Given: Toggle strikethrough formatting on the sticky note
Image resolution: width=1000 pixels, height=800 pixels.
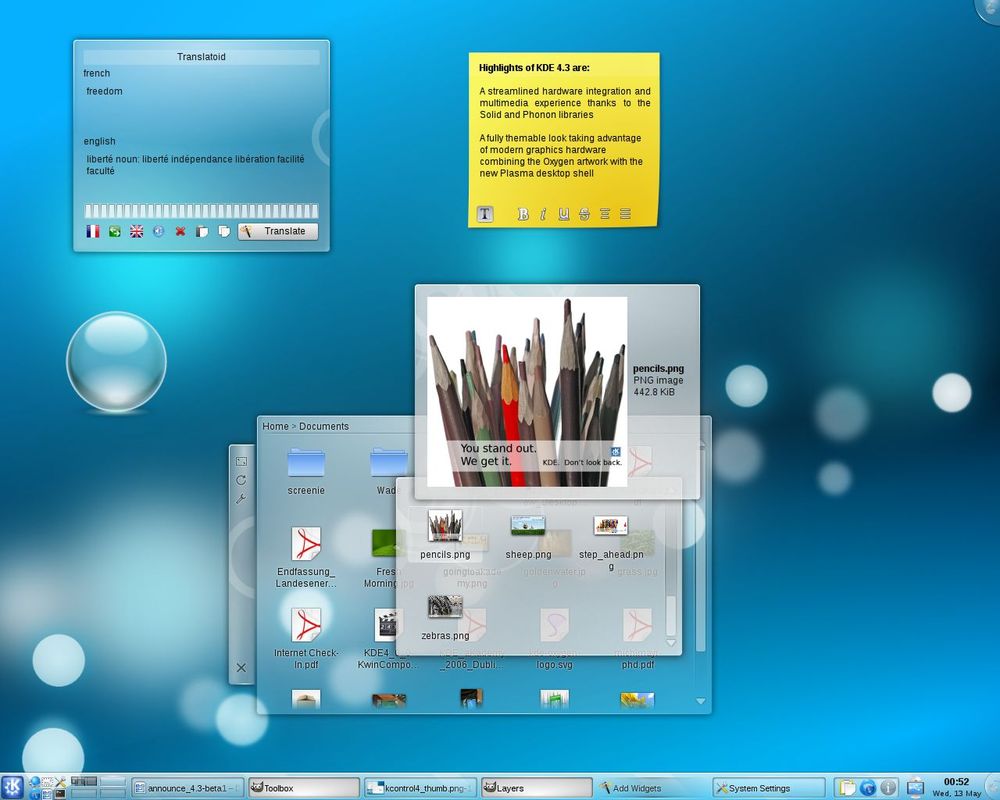Looking at the screenshot, I should point(584,214).
